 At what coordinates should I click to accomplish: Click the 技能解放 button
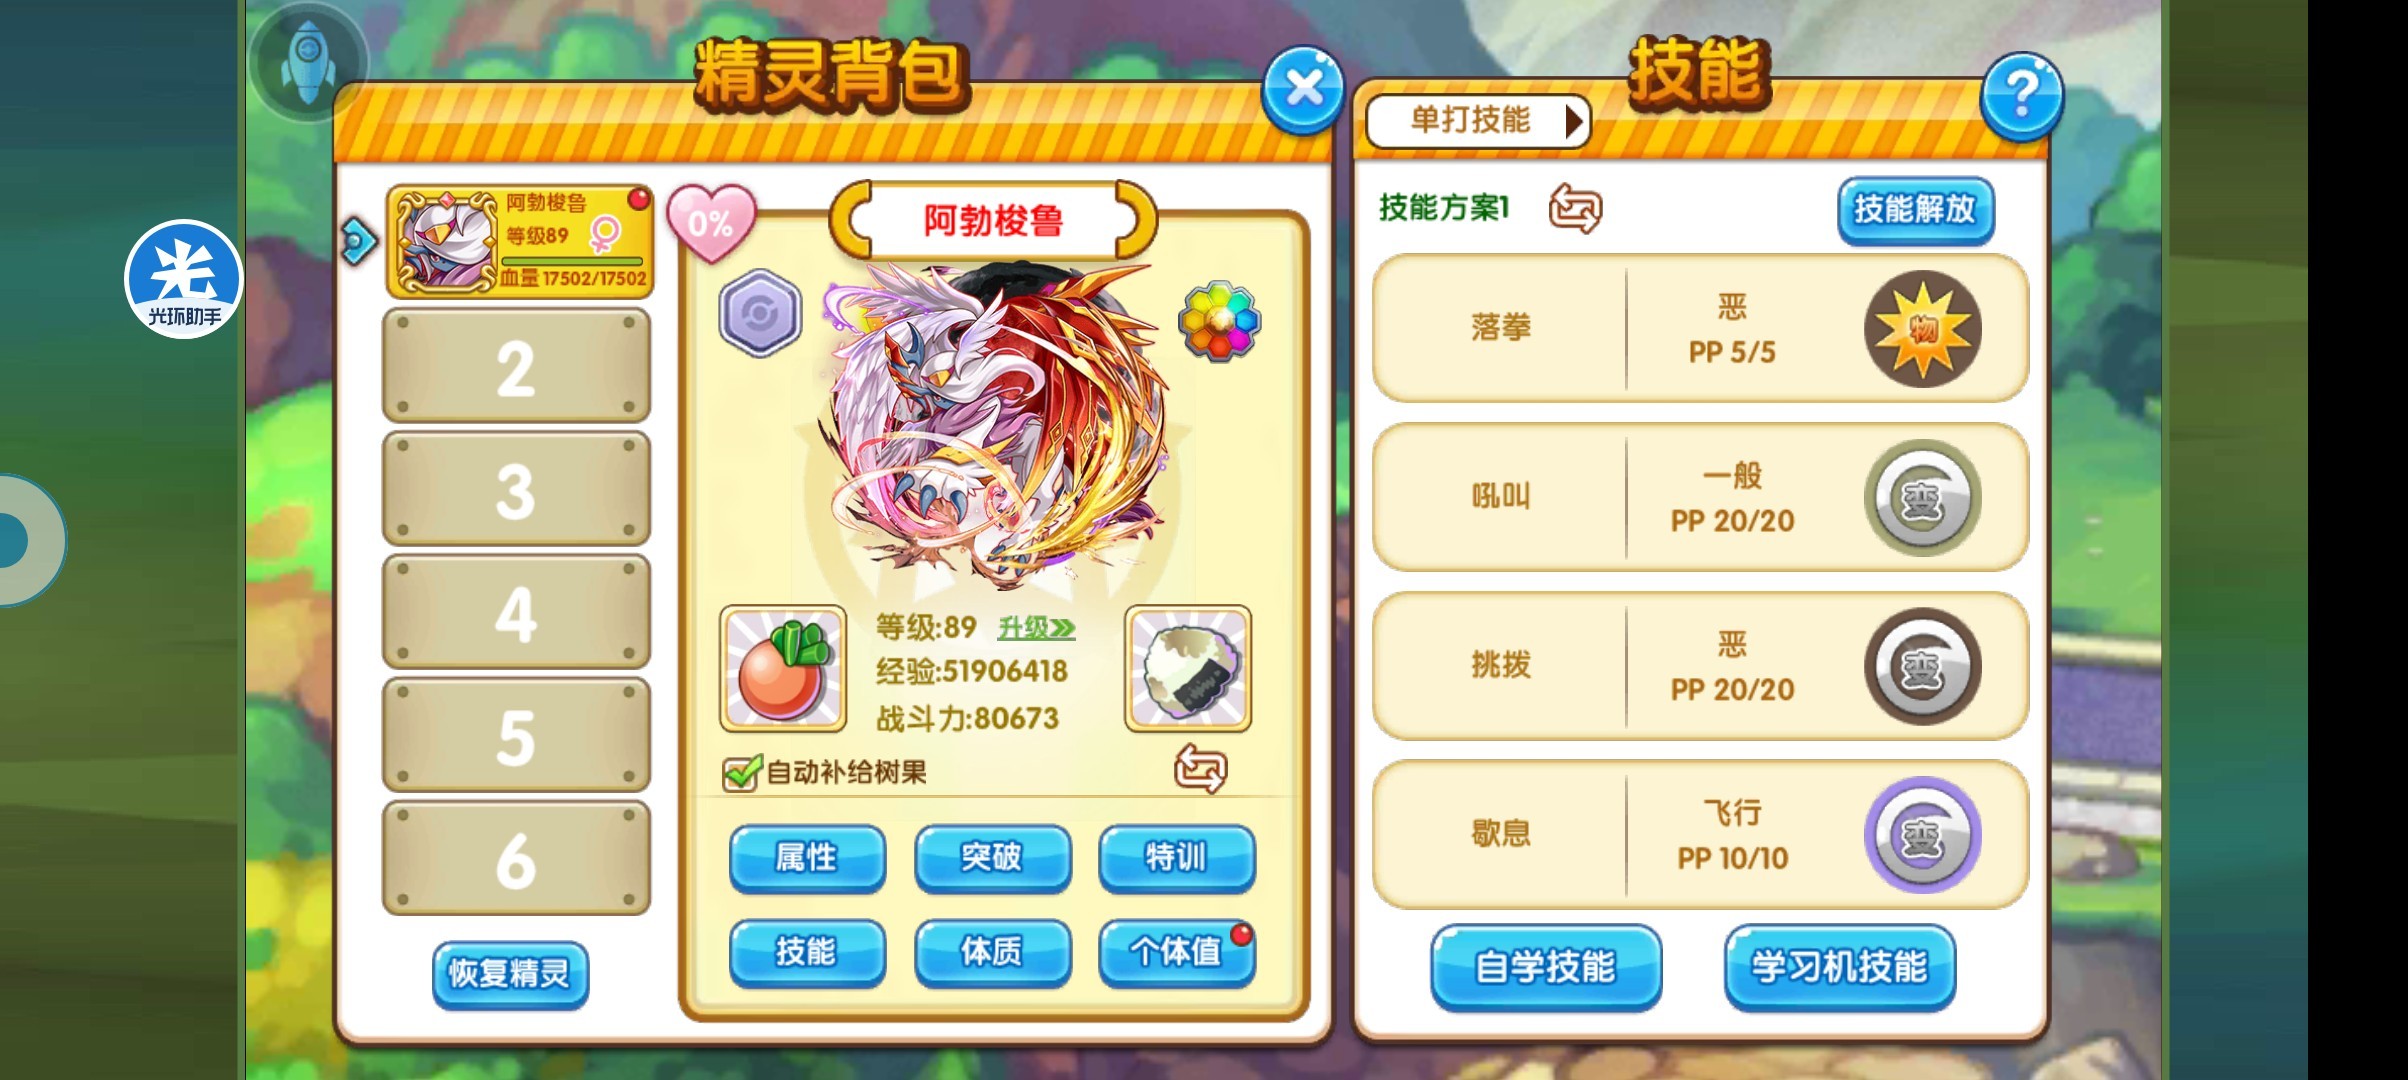[x=1915, y=209]
